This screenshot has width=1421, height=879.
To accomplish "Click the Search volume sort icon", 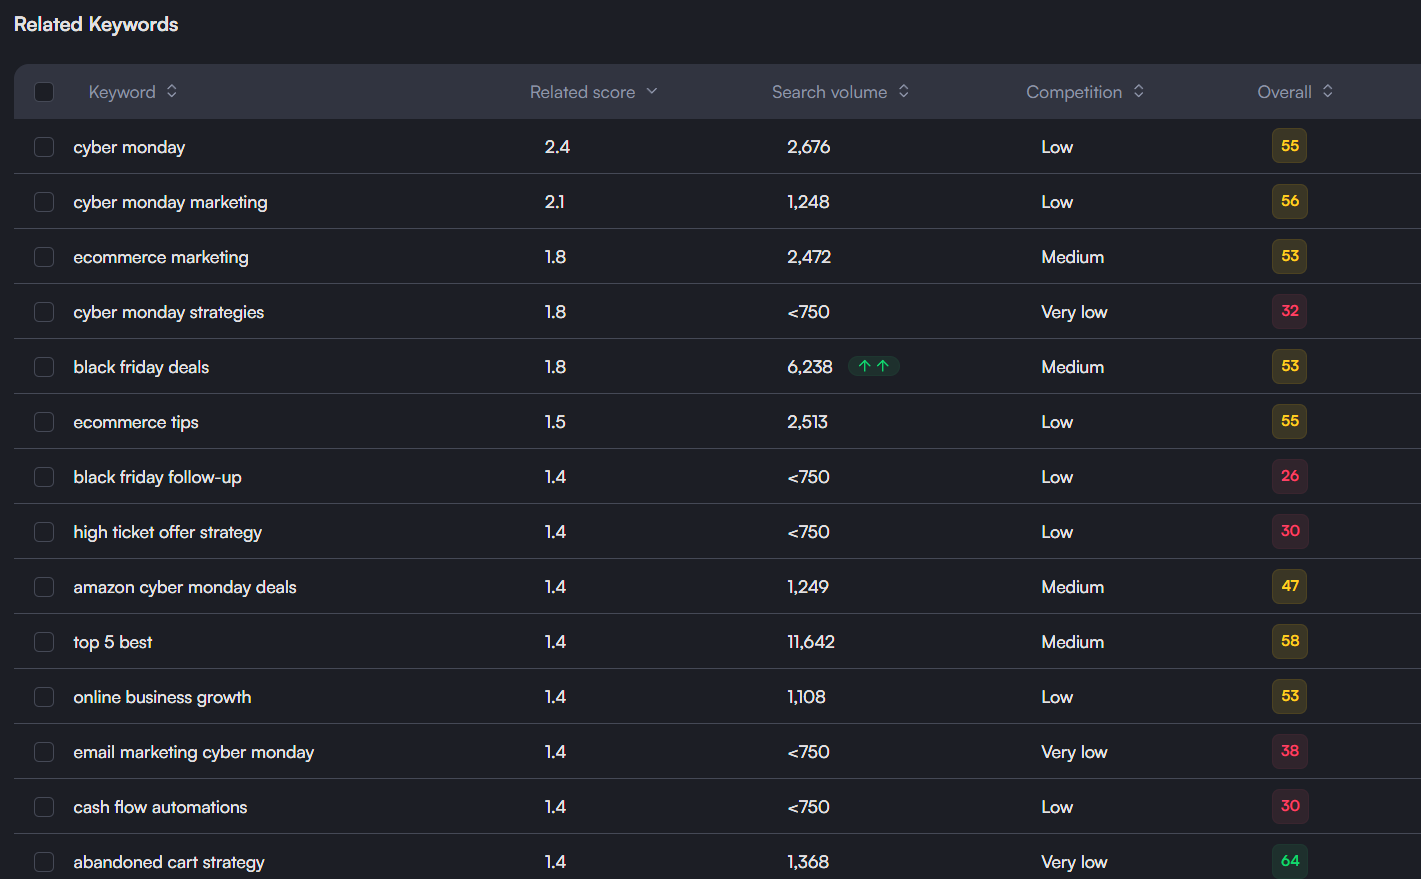I will pyautogui.click(x=904, y=91).
